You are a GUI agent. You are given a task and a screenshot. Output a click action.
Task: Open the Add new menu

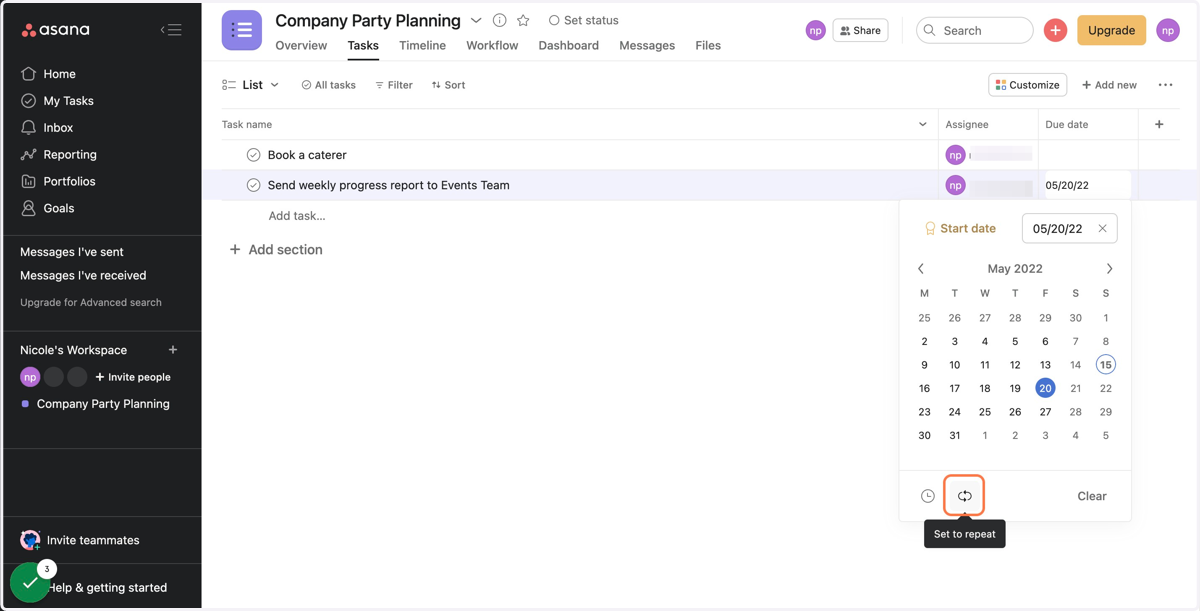(1109, 85)
